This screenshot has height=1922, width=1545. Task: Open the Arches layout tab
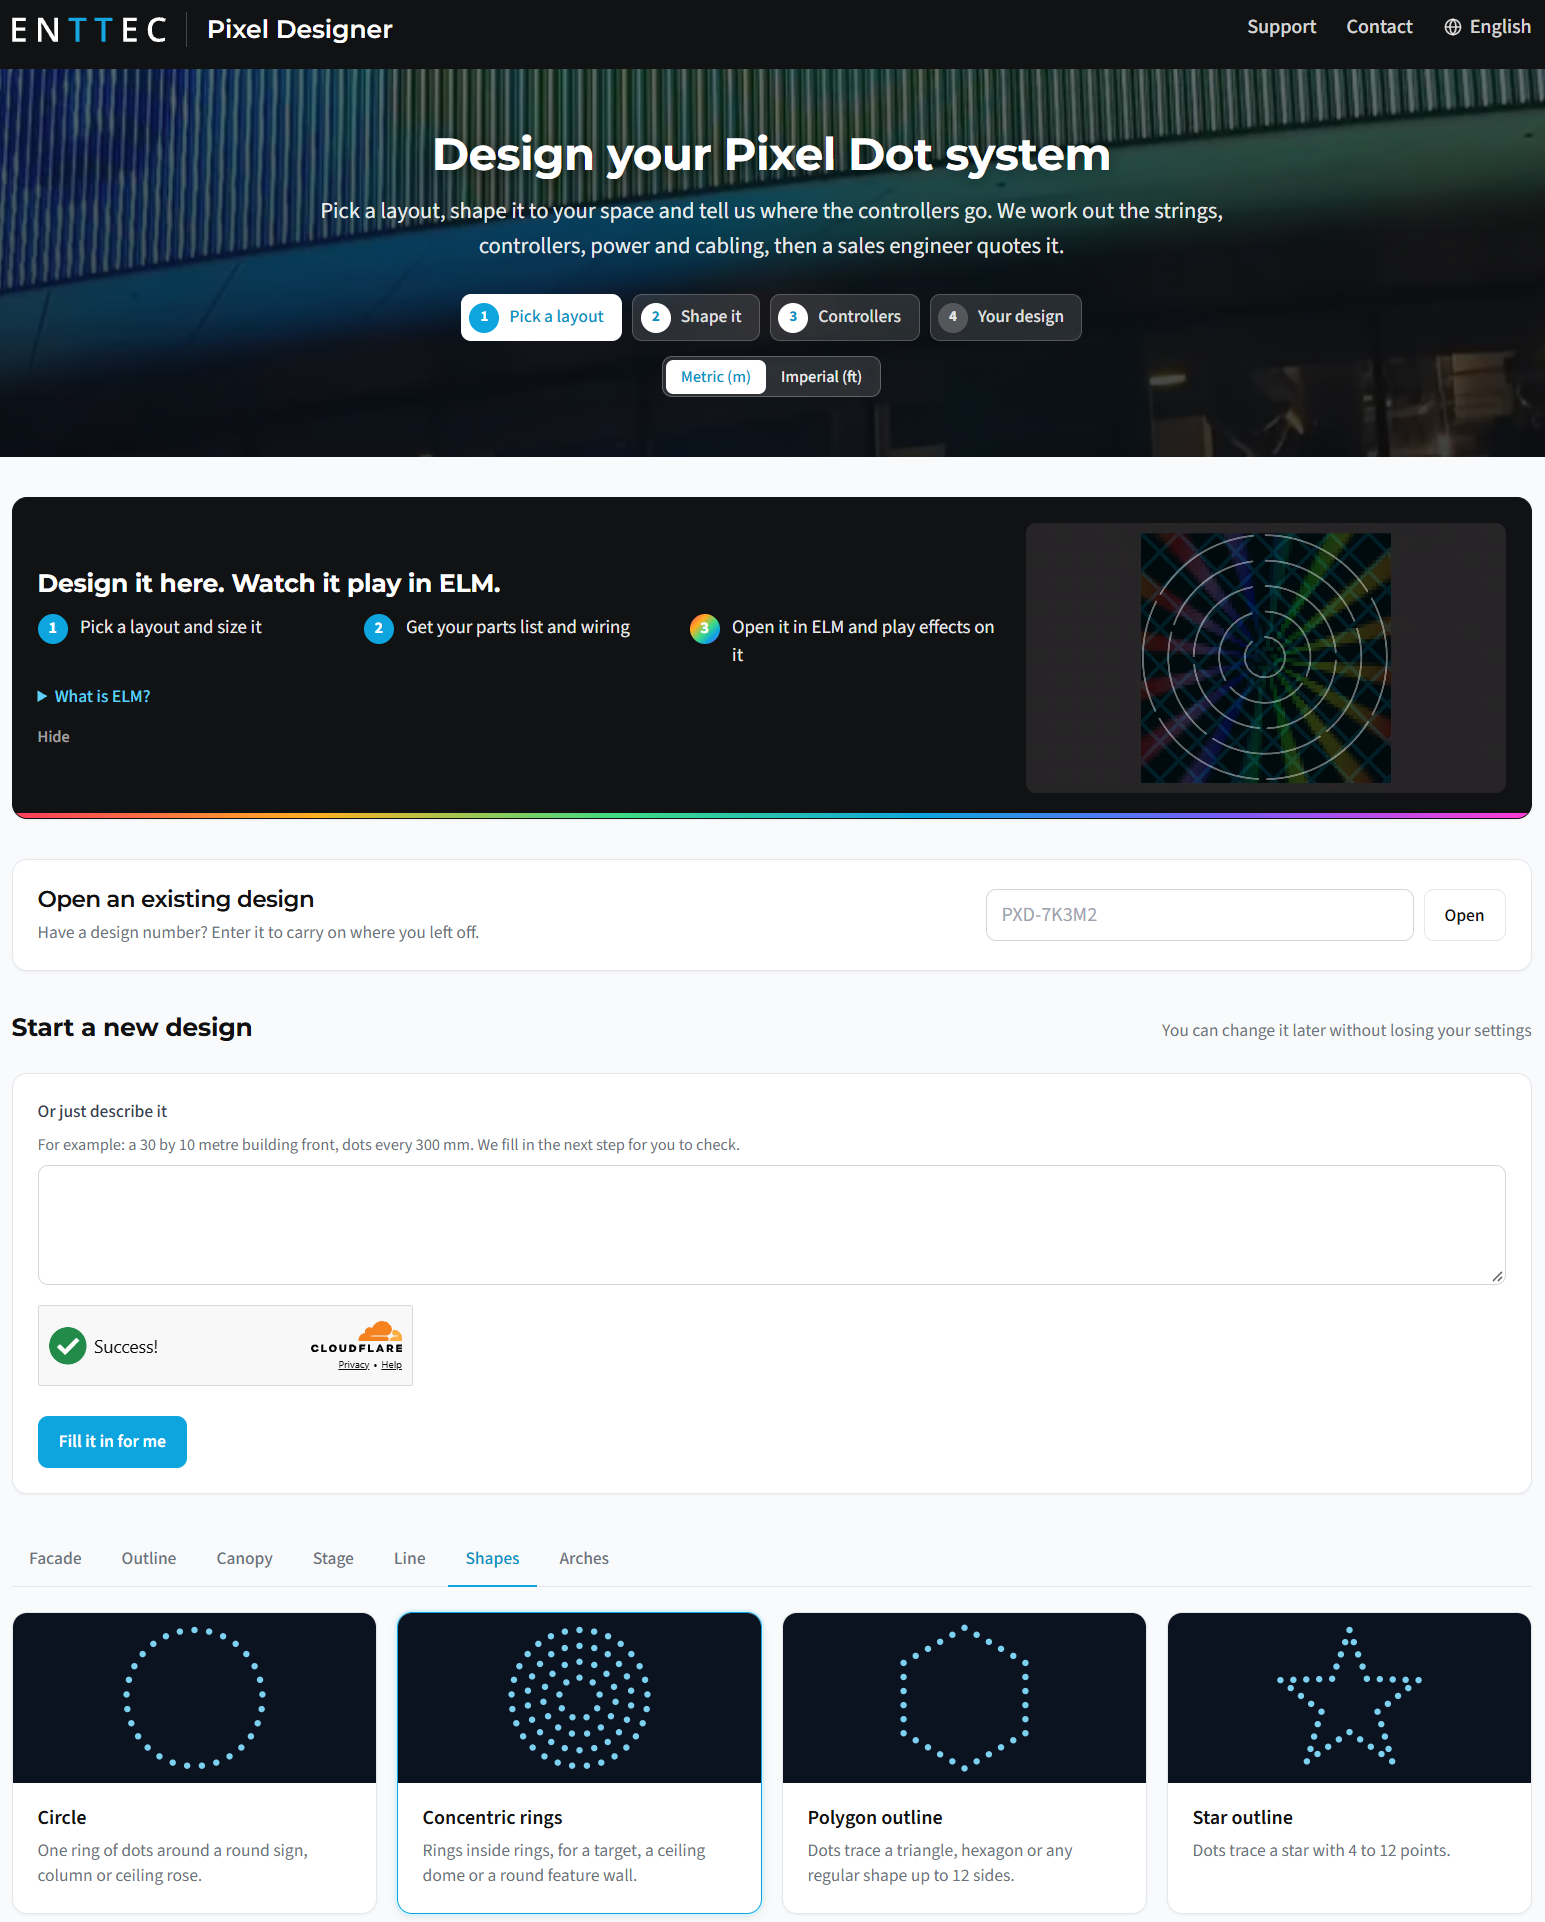(x=584, y=1558)
